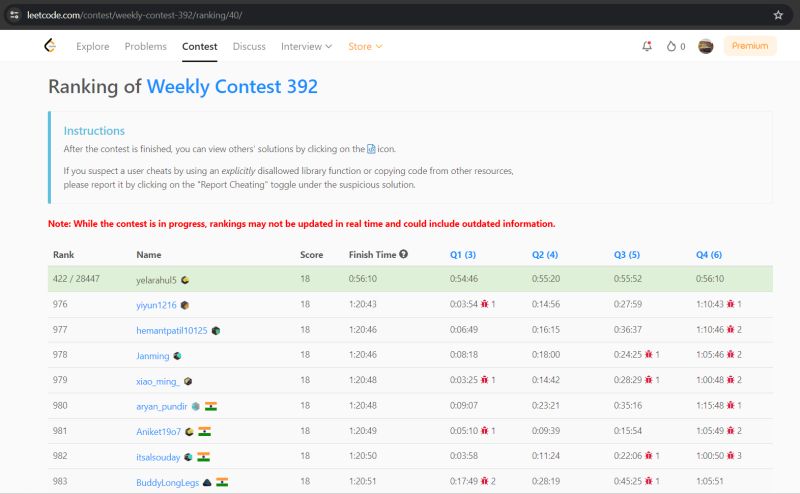Open the Q4 (6) problem link
Screen dimensions: 800x494
709,255
